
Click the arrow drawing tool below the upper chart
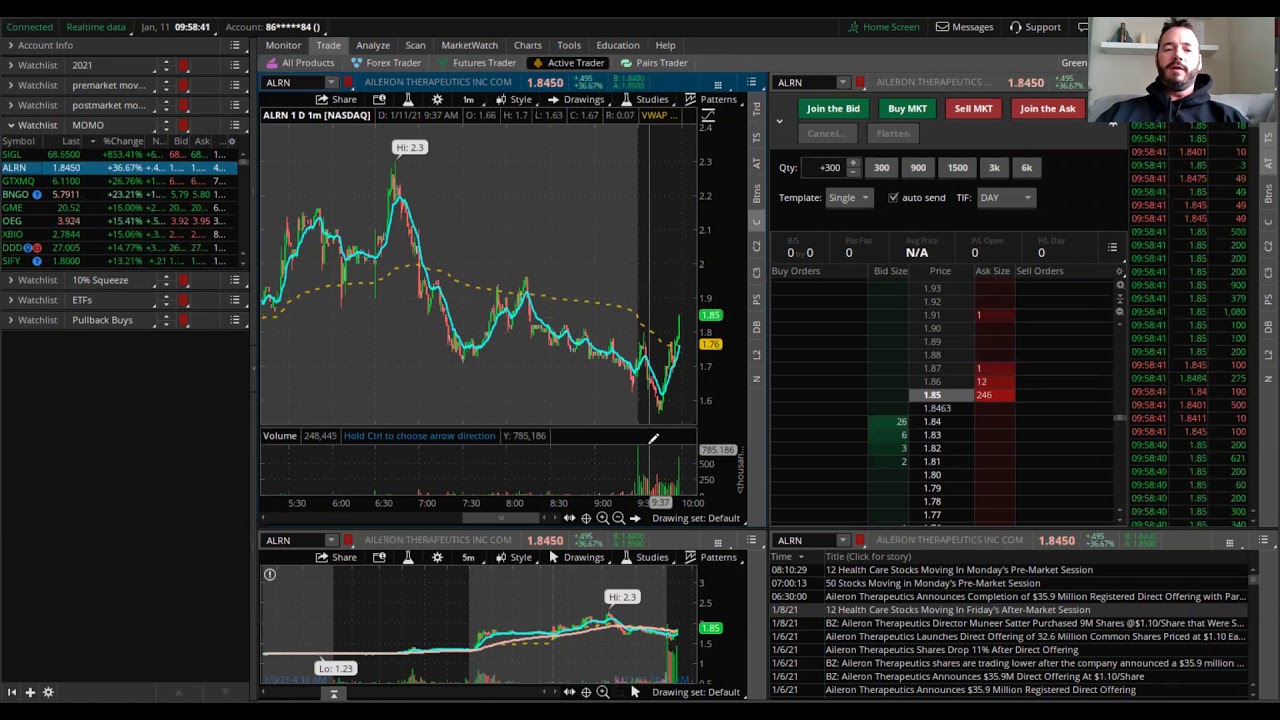pos(635,518)
